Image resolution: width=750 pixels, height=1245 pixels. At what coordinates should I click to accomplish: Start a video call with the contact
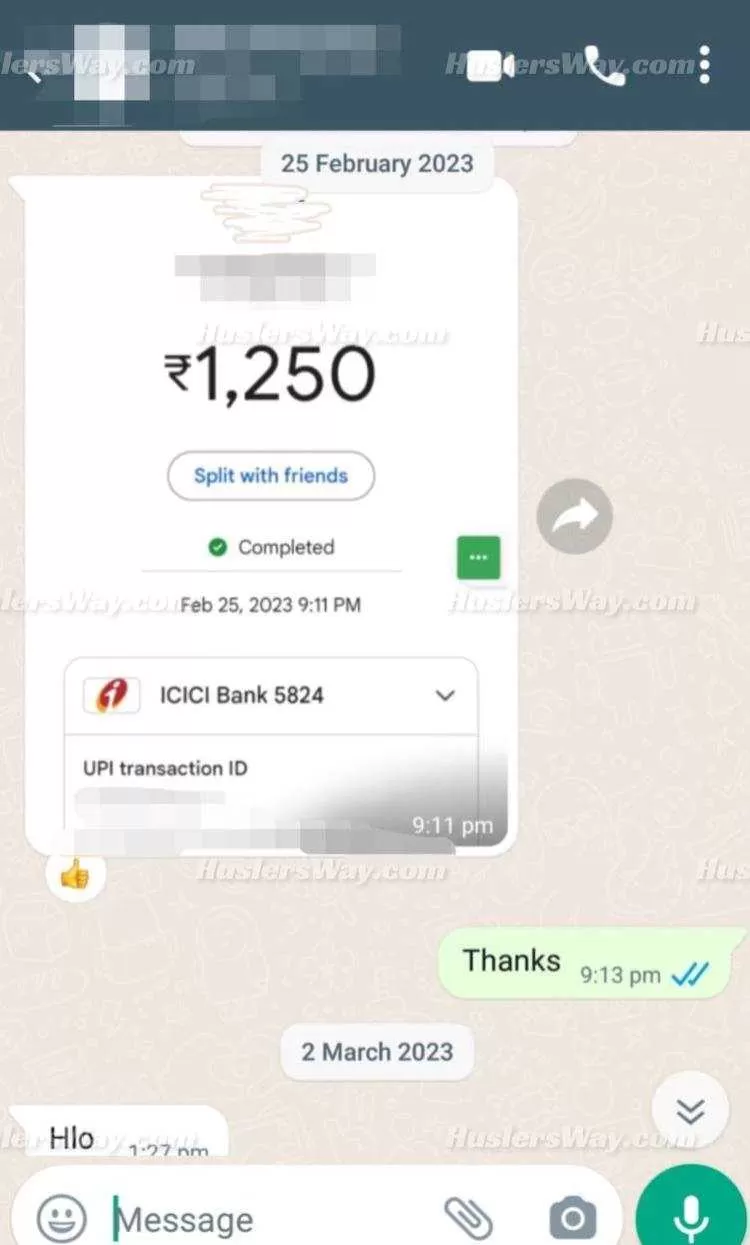click(x=491, y=66)
